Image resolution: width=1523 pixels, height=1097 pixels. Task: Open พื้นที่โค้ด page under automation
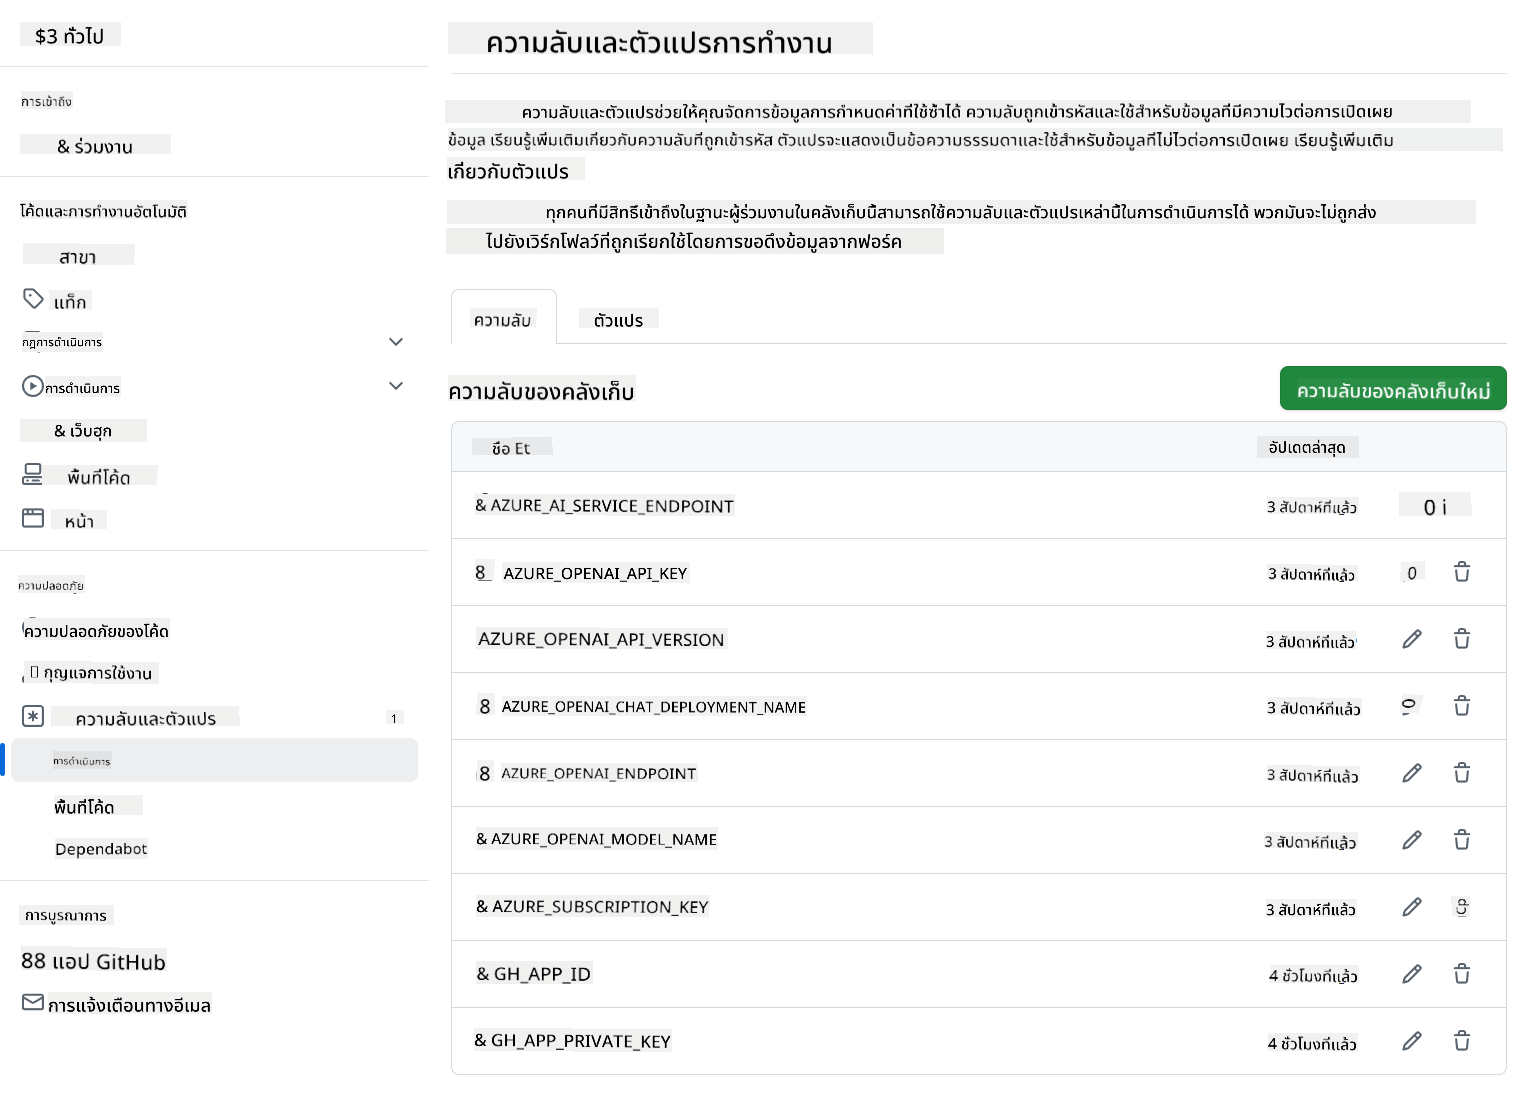coord(99,476)
